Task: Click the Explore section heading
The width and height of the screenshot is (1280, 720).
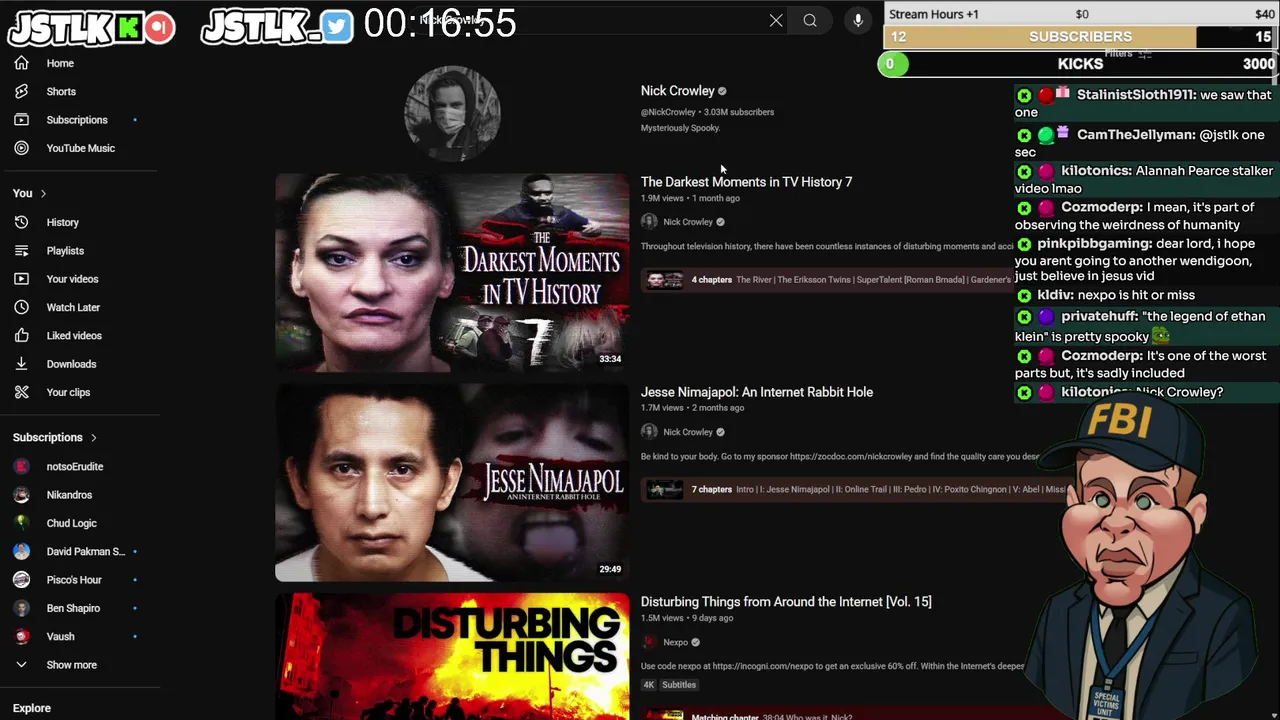Action: coord(32,708)
